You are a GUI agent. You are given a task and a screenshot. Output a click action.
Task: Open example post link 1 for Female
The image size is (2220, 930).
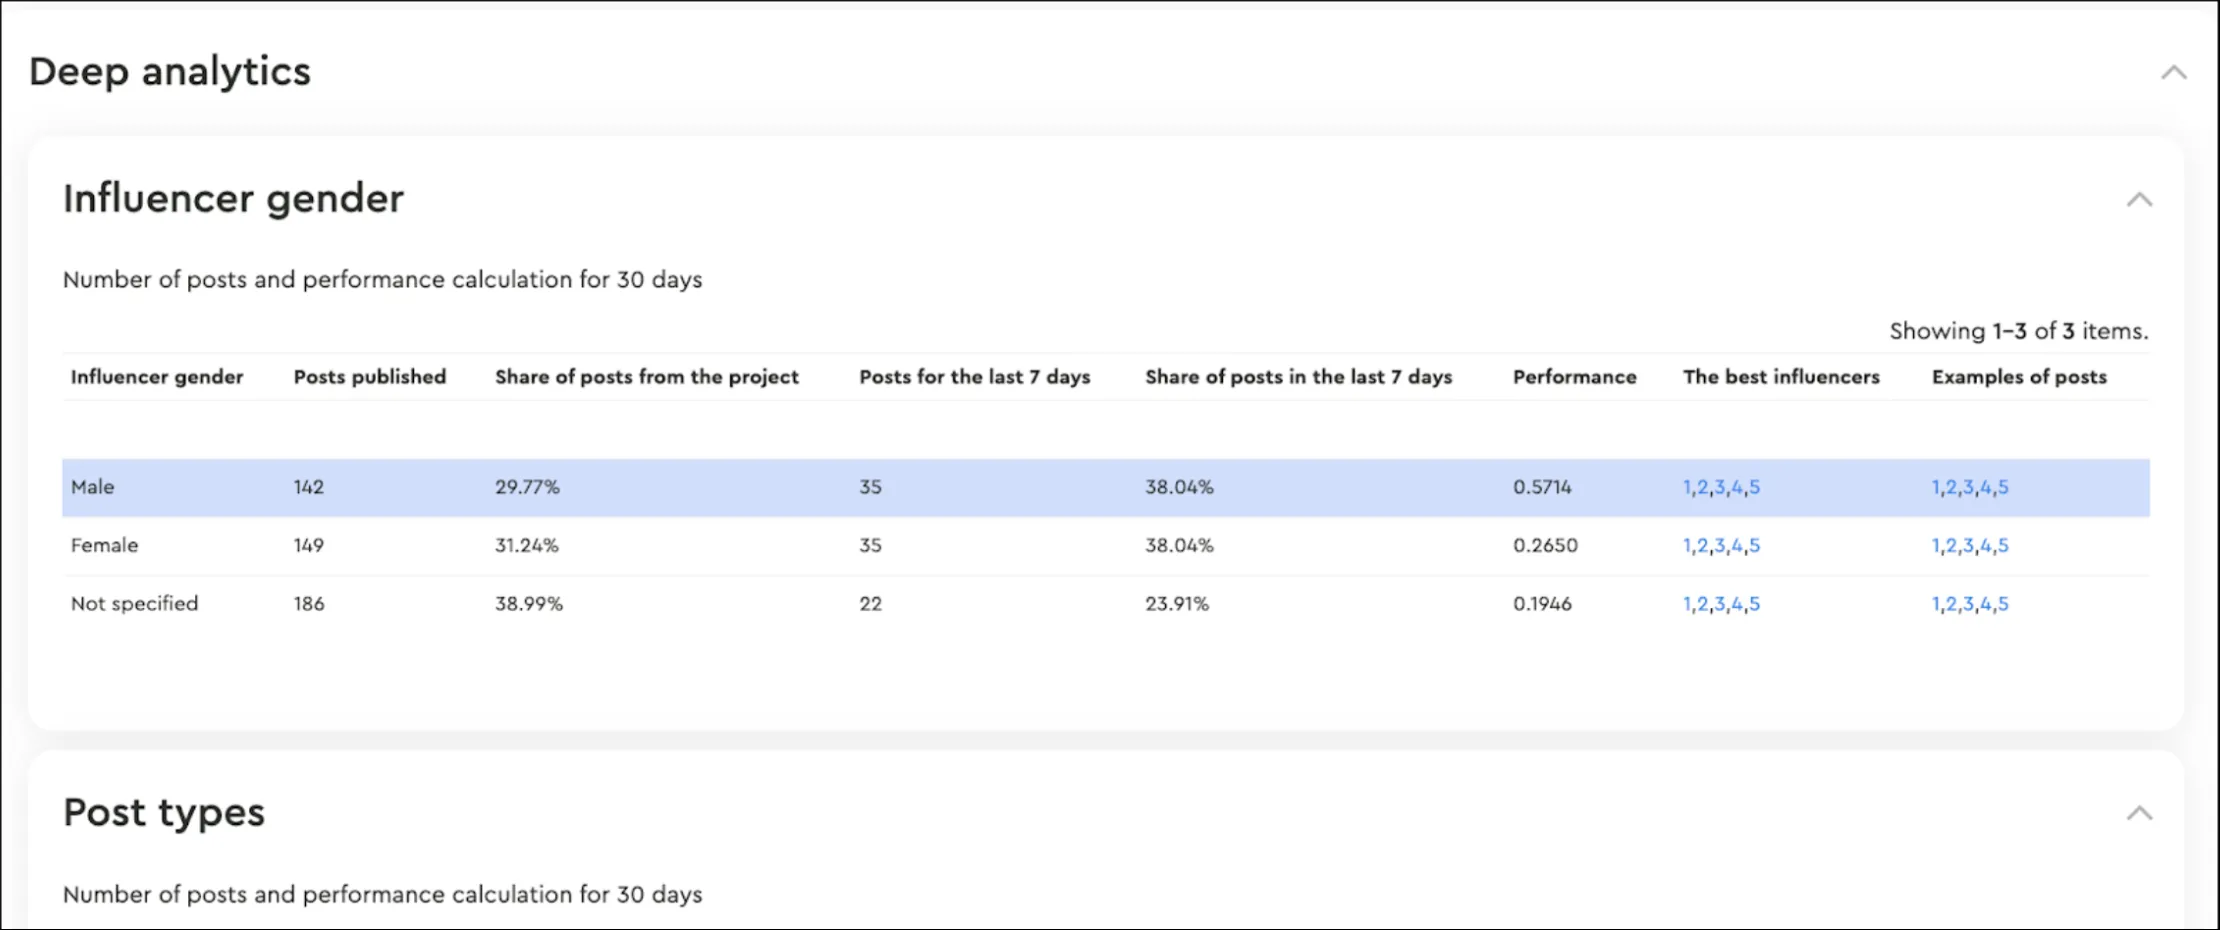coord(1936,546)
